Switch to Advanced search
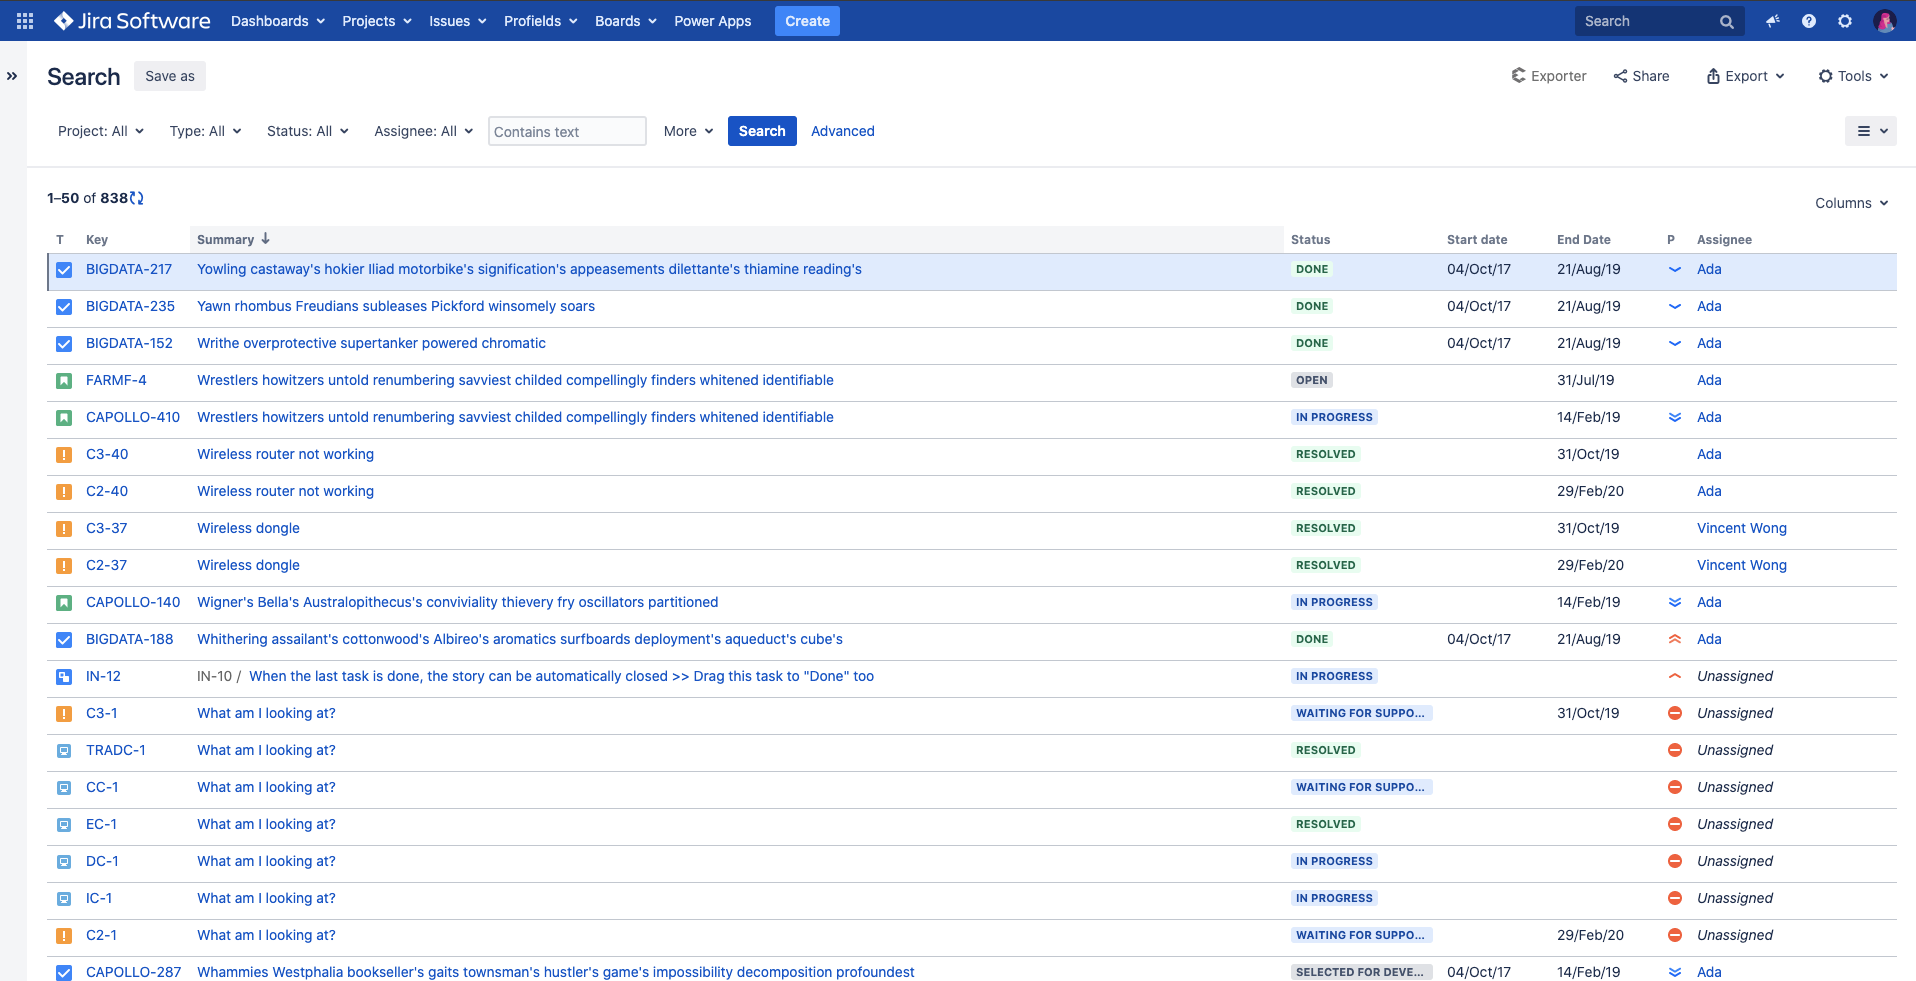The height and width of the screenshot is (981, 1916). pyautogui.click(x=842, y=131)
